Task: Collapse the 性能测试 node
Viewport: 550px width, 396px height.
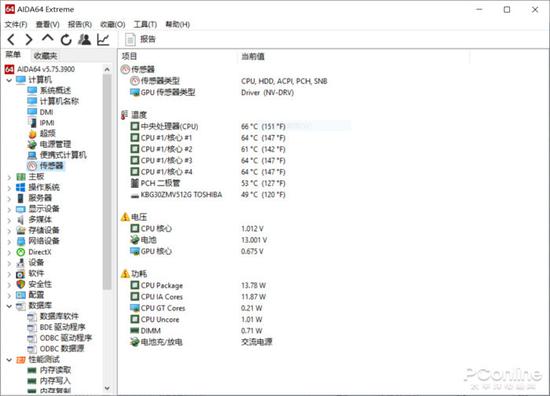Action: click(9, 360)
